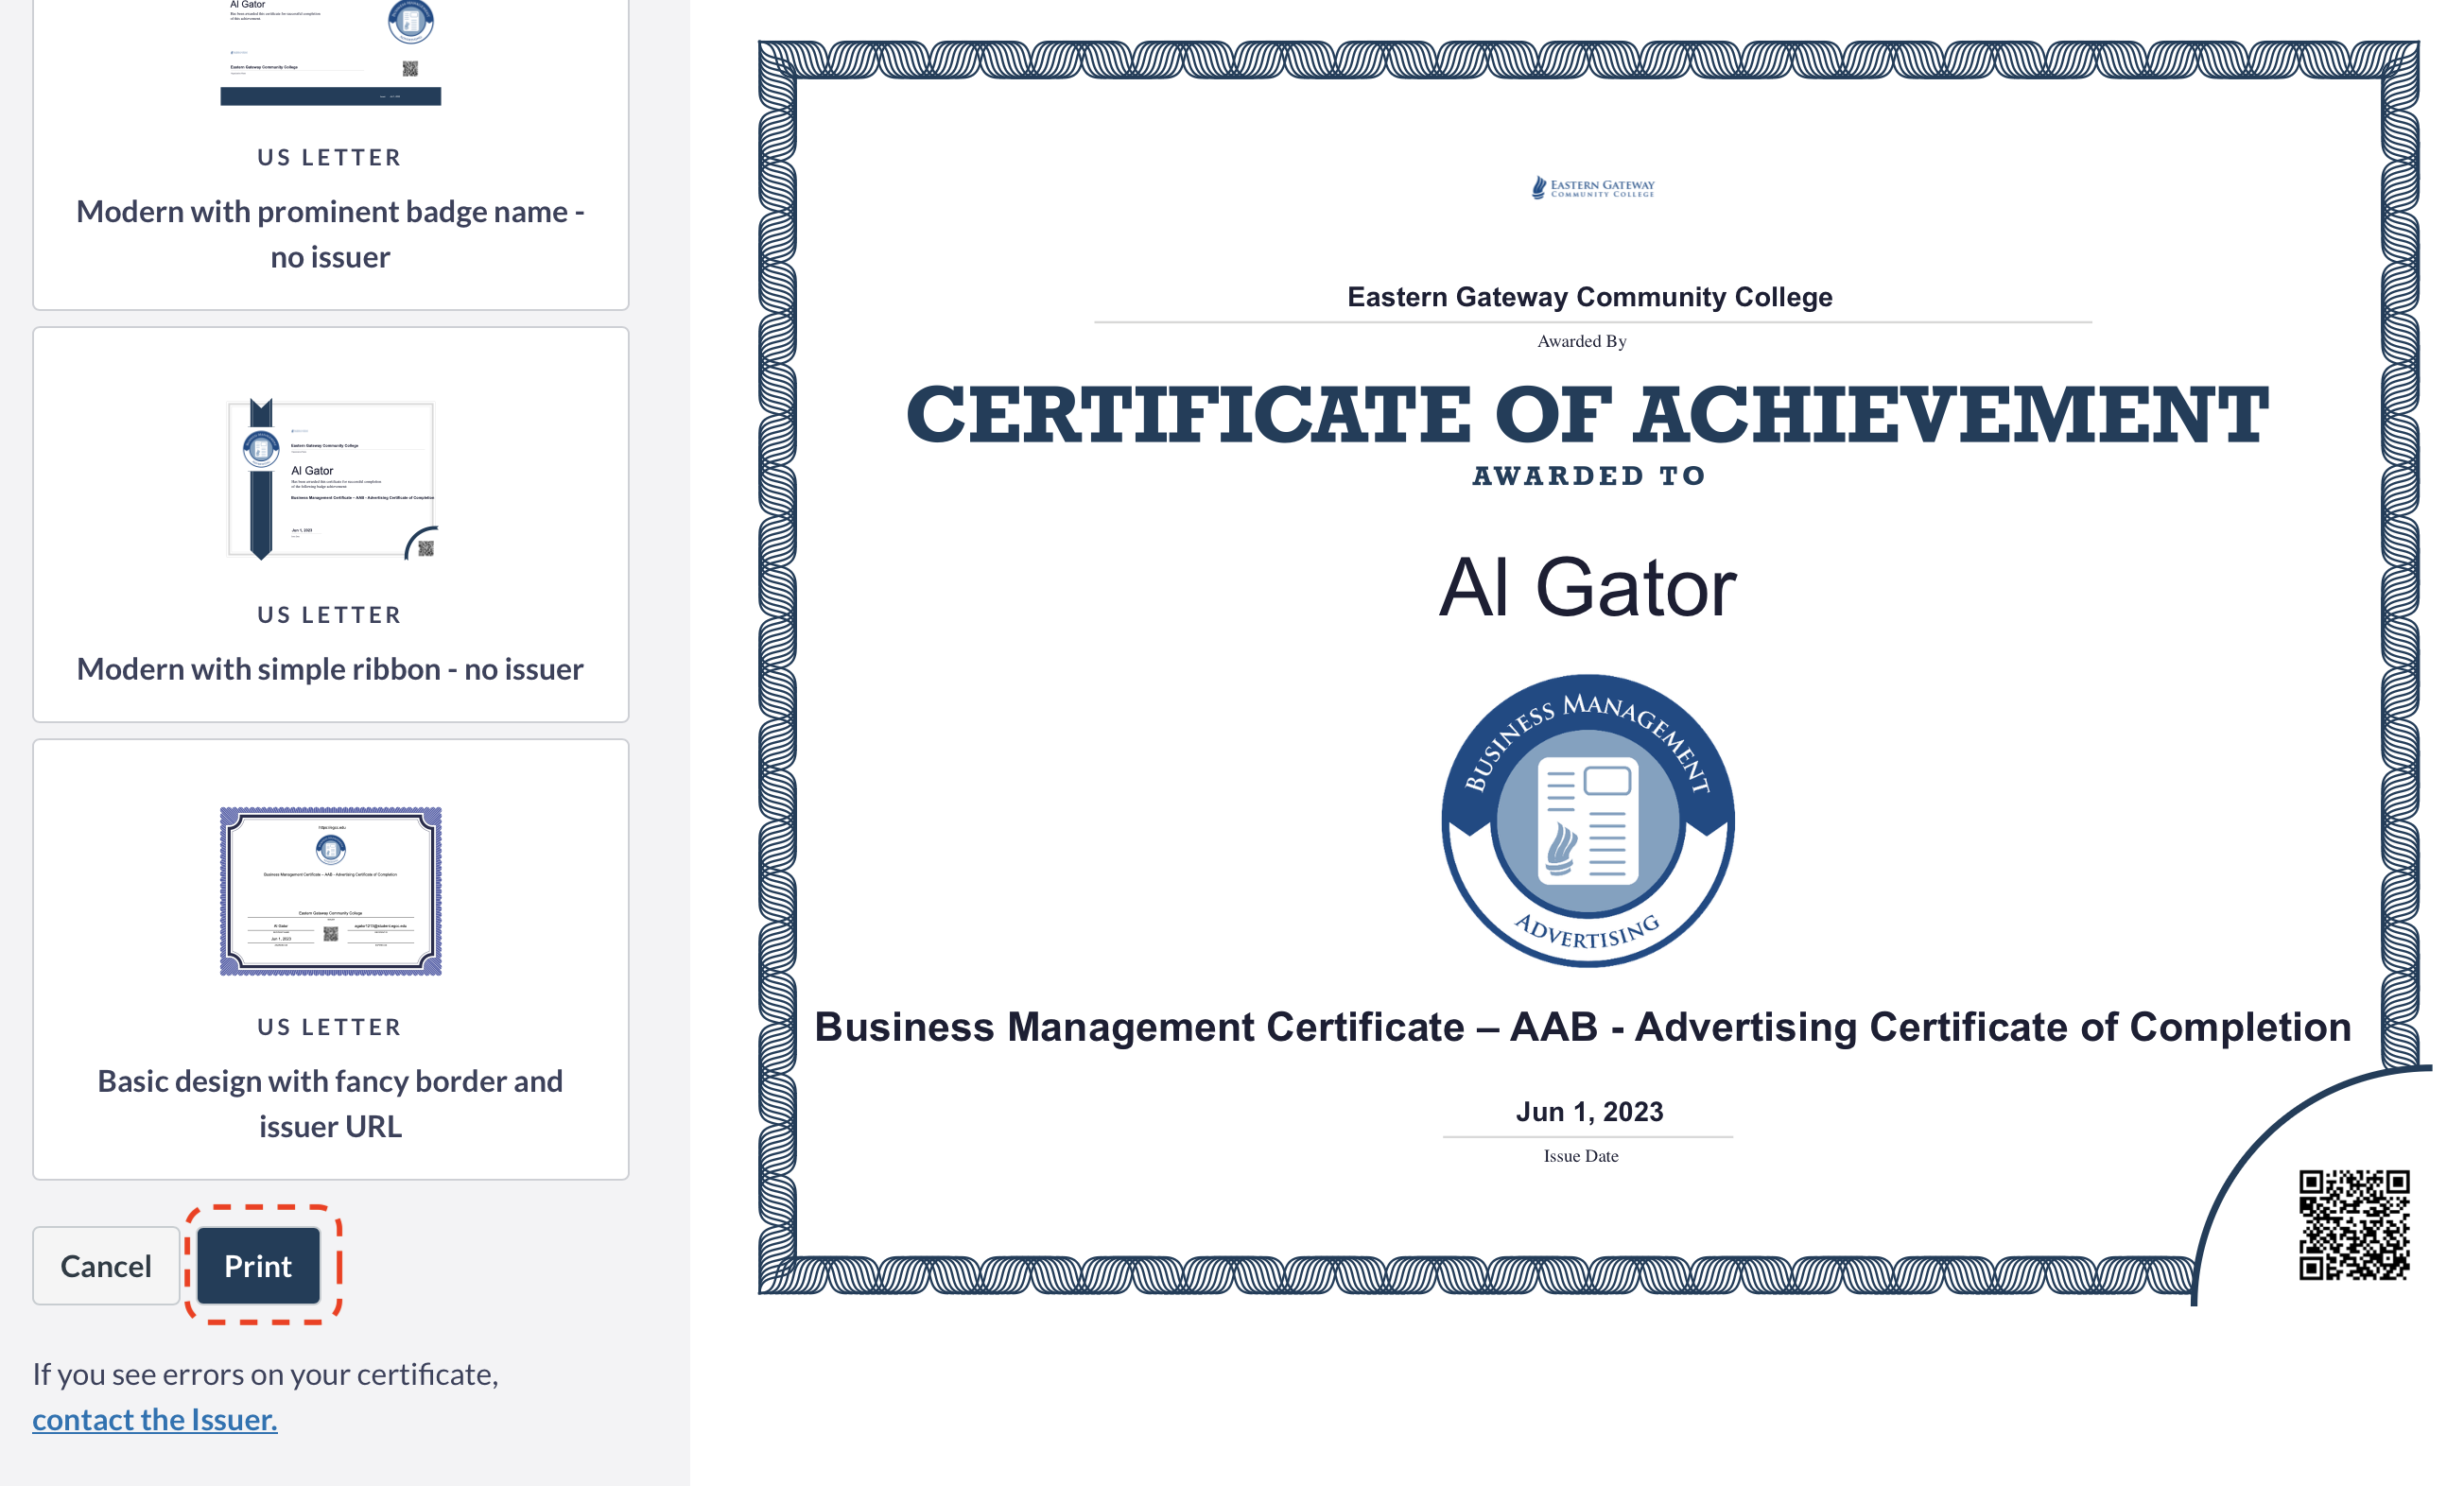Image resolution: width=2464 pixels, height=1486 pixels.
Task: Select the fancy border certificate thumbnail
Action: (330, 890)
